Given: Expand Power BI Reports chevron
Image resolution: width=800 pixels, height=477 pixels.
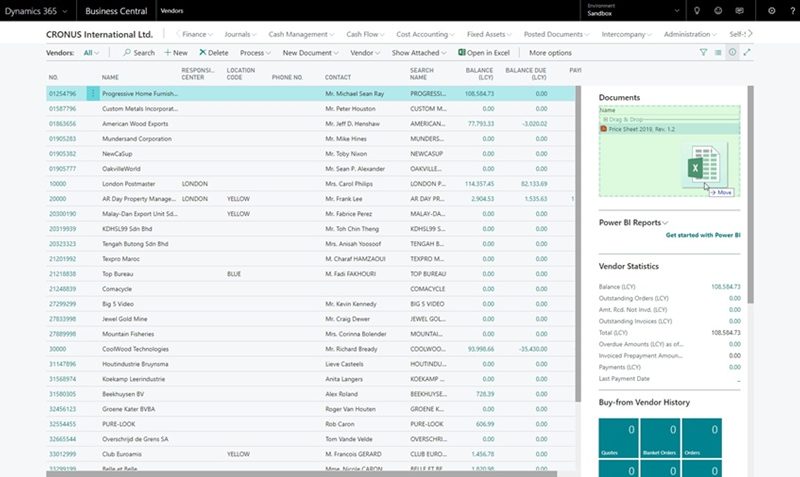Looking at the screenshot, I should pyautogui.click(x=665, y=223).
